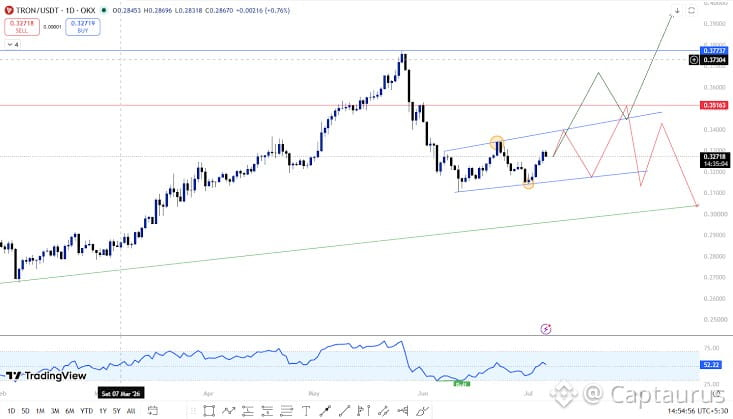Select the zigzag Path drawing tool

tap(229, 411)
